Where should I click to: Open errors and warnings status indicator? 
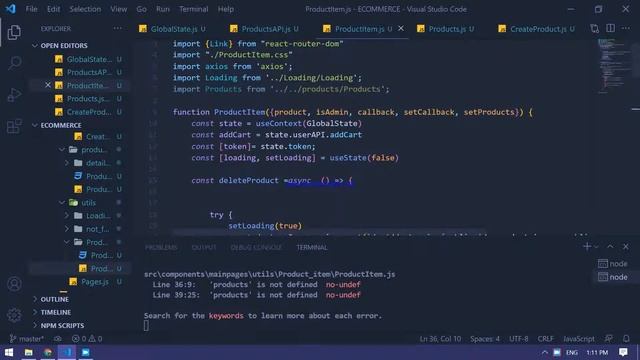[x=87, y=339]
